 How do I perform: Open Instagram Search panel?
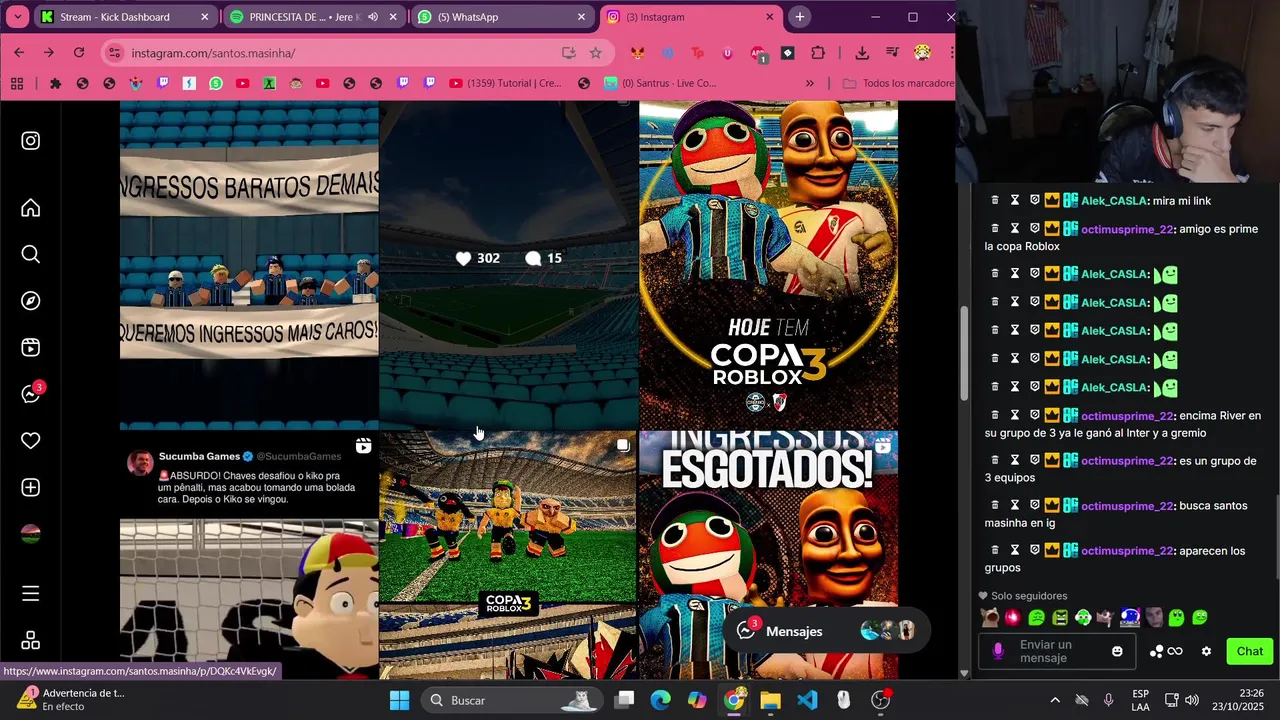tap(31, 255)
